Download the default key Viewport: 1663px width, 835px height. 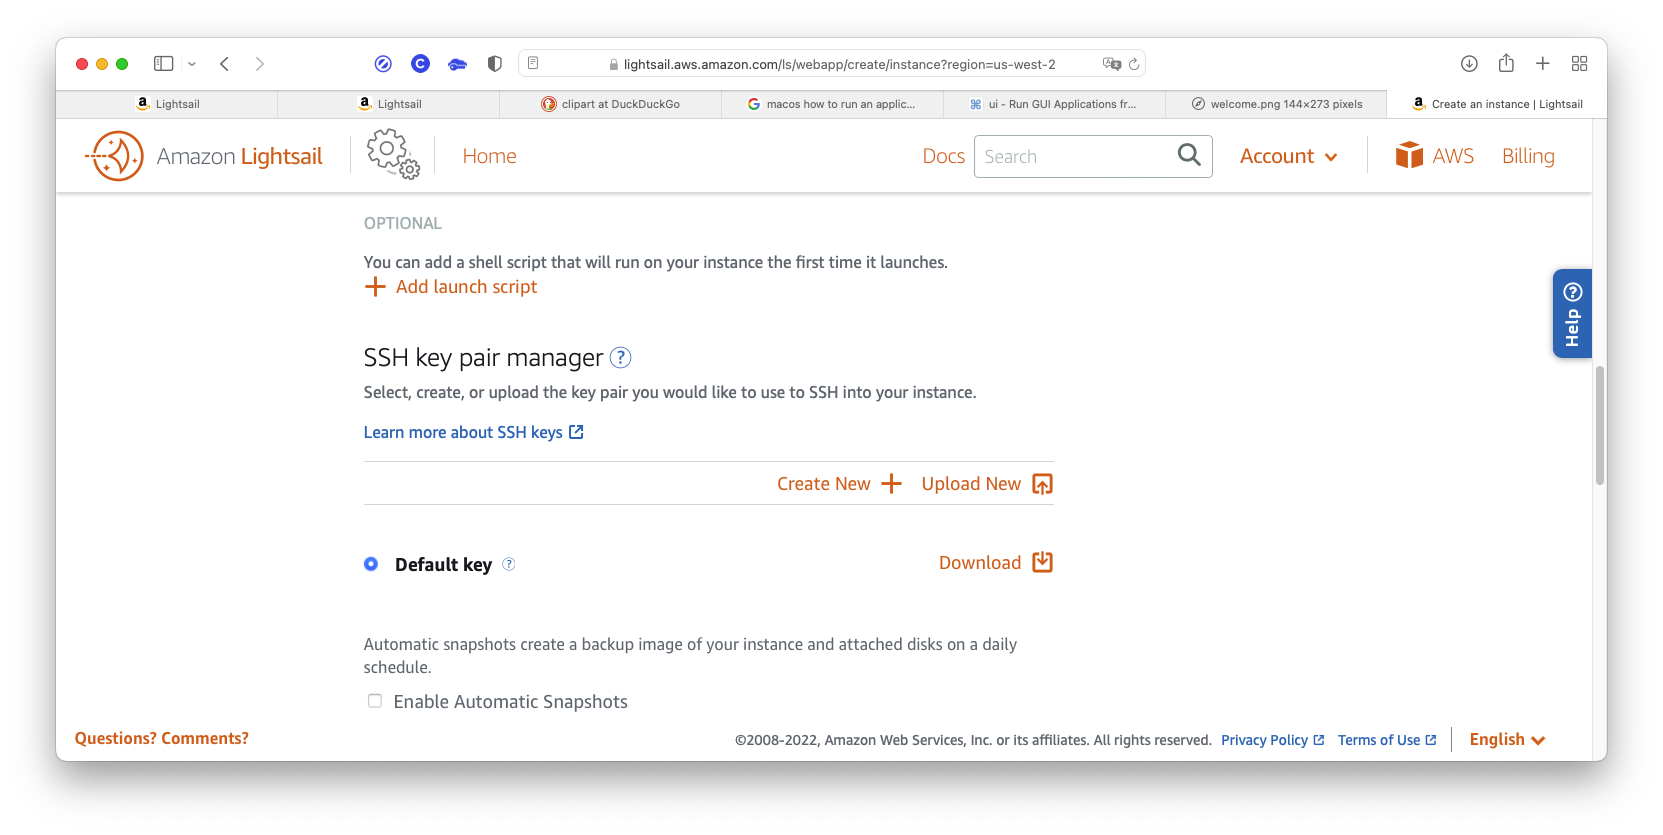point(980,563)
